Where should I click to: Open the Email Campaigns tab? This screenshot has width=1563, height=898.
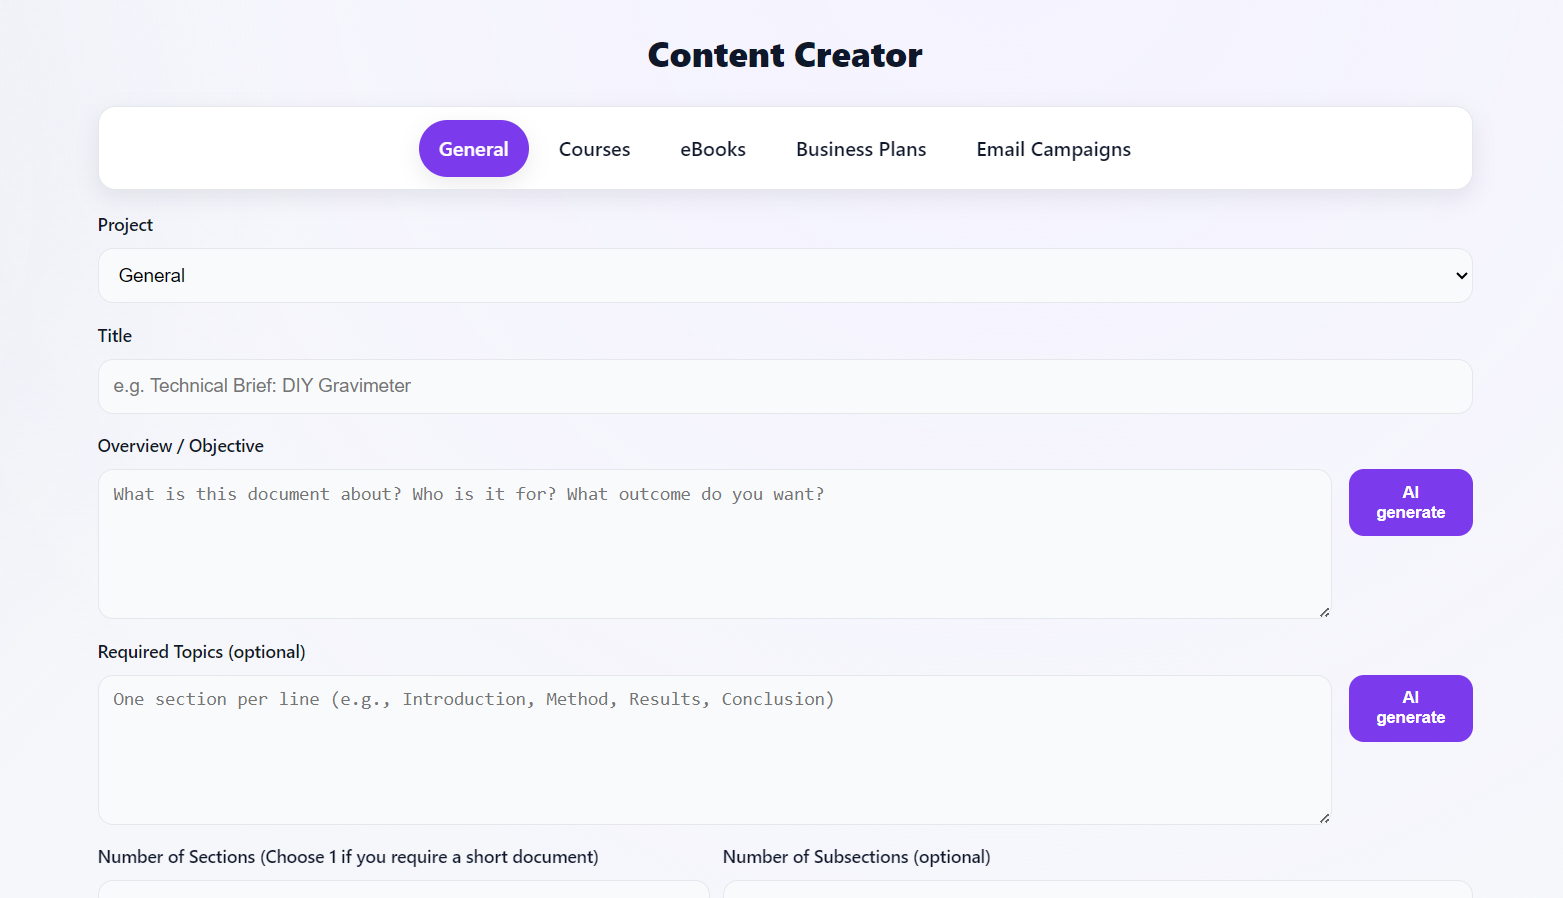tap(1053, 148)
